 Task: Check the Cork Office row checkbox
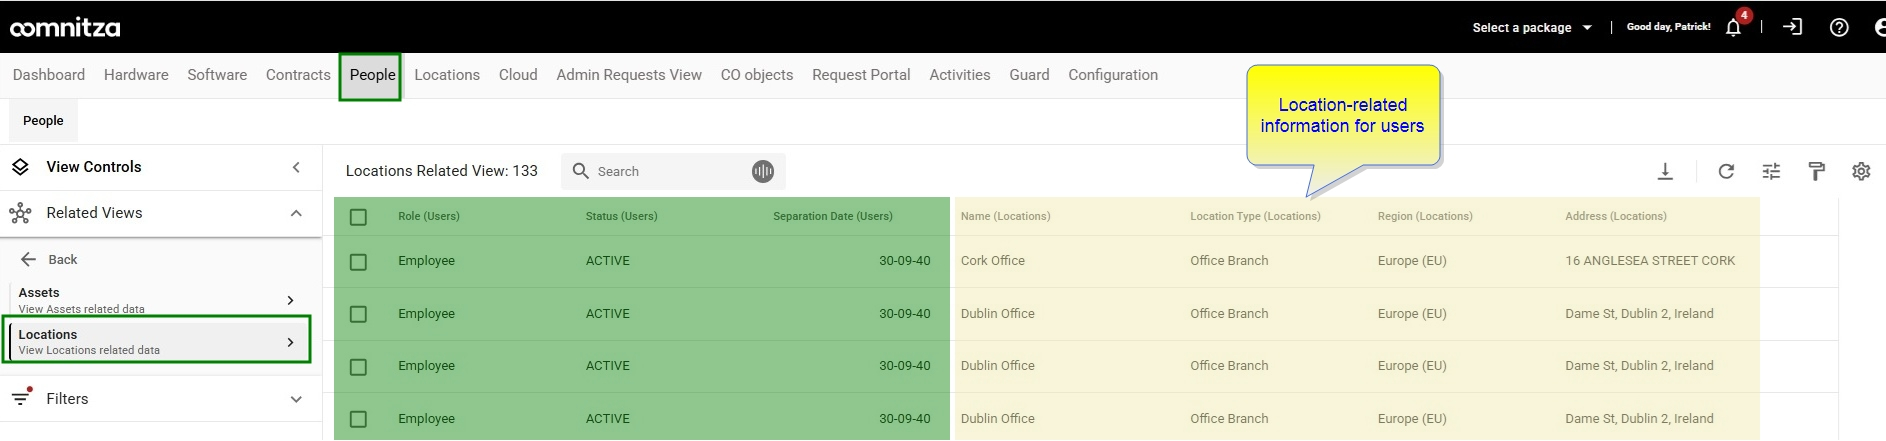click(x=358, y=262)
